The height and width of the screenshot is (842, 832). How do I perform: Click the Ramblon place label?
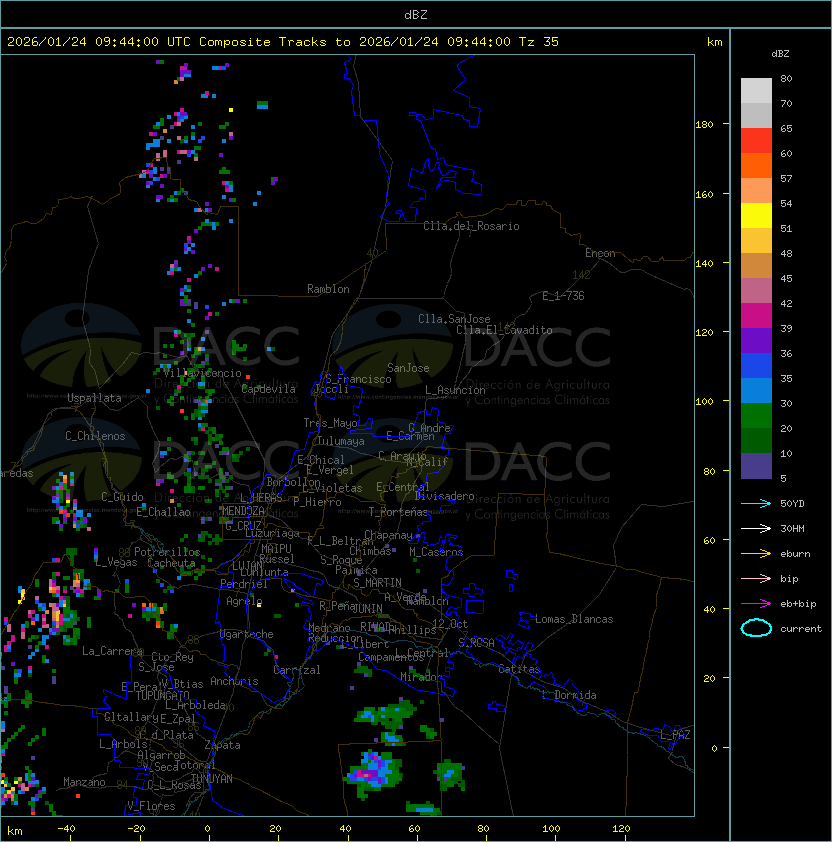coord(328,289)
